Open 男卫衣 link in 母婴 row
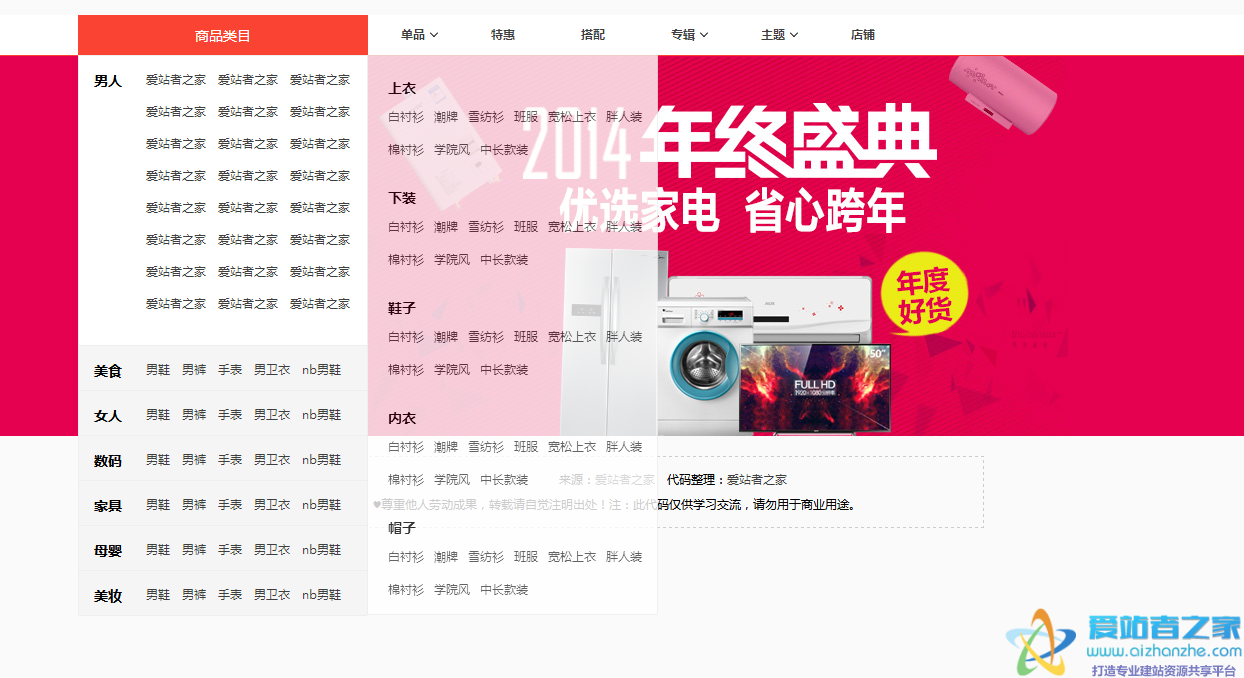This screenshot has width=1244, height=678. (x=272, y=550)
